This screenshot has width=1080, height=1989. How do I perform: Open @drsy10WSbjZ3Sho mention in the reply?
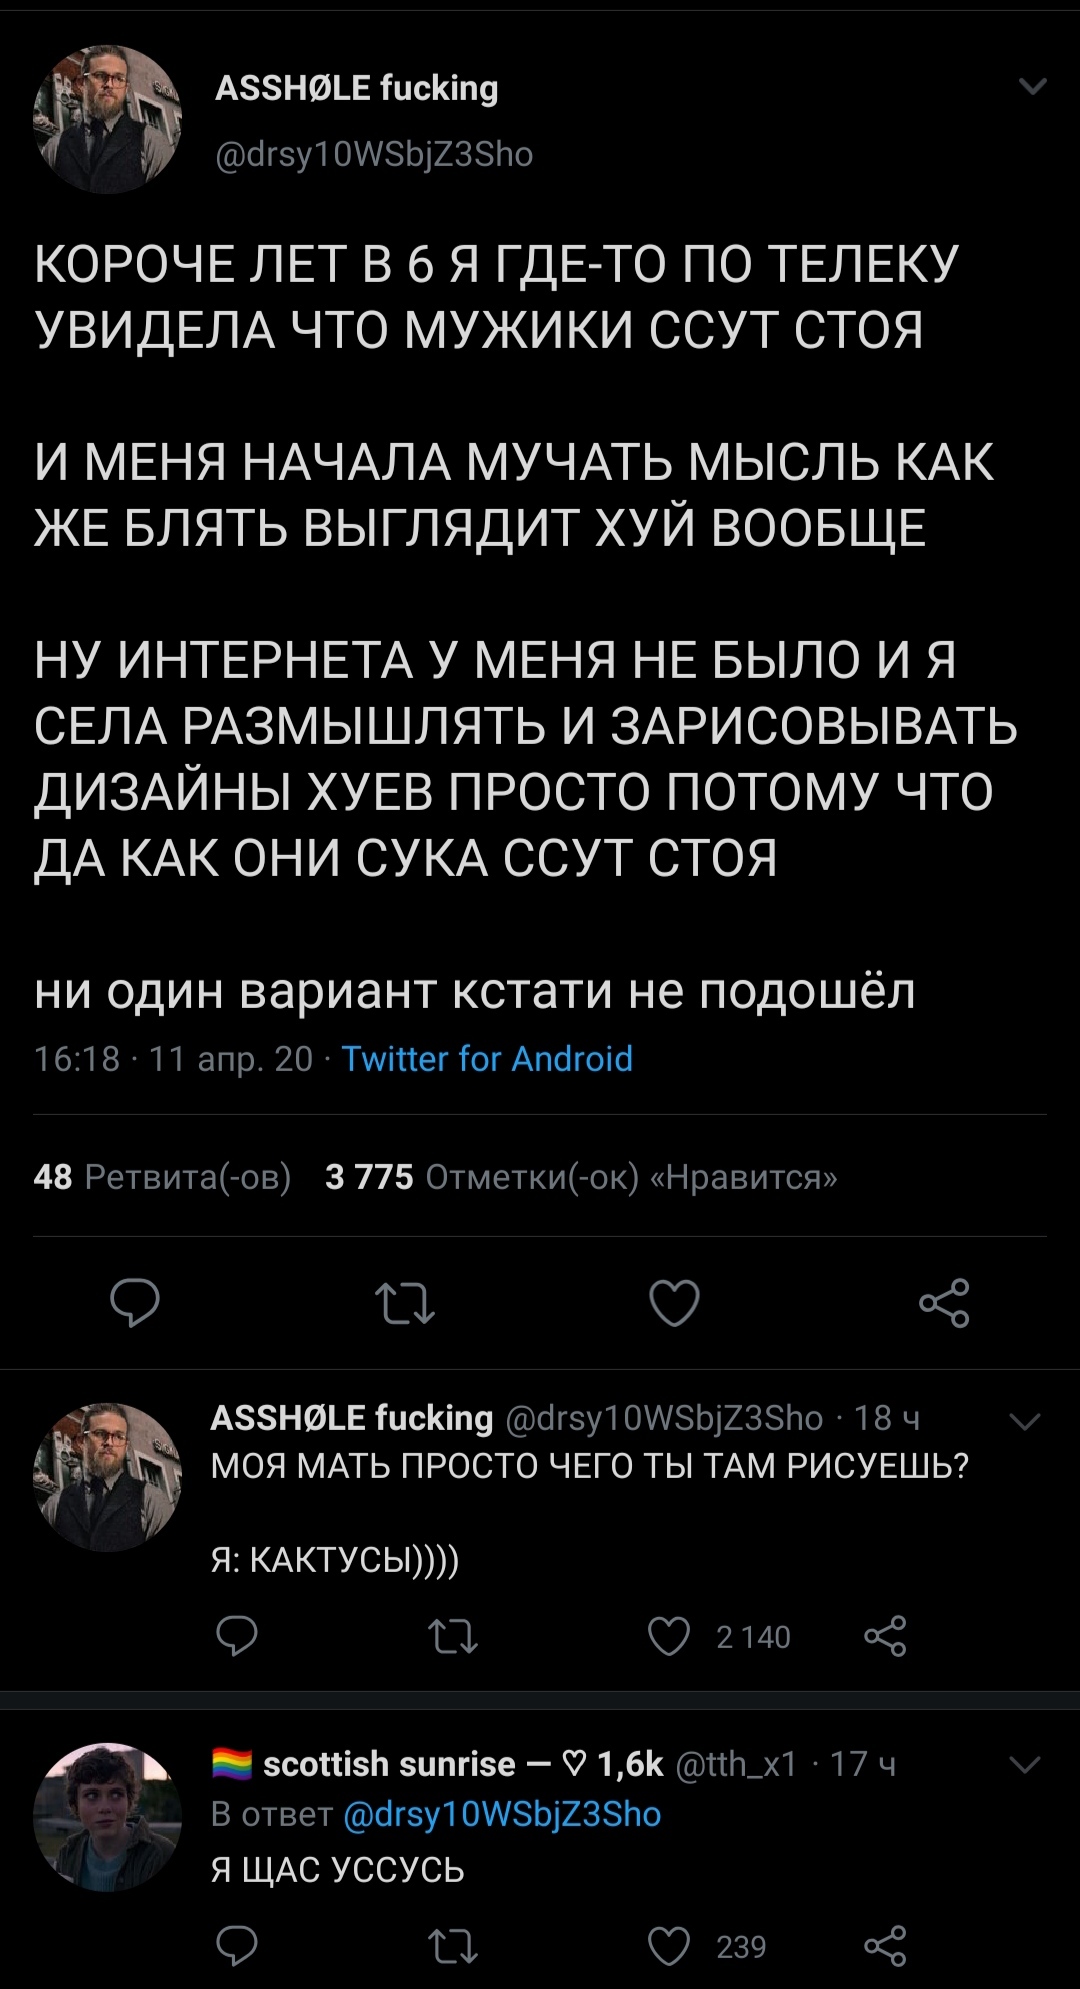pos(502,1814)
